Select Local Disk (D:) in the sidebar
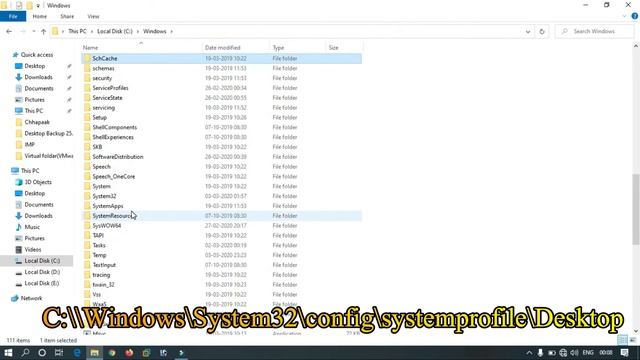The height and width of the screenshot is (360, 640). click(x=42, y=272)
